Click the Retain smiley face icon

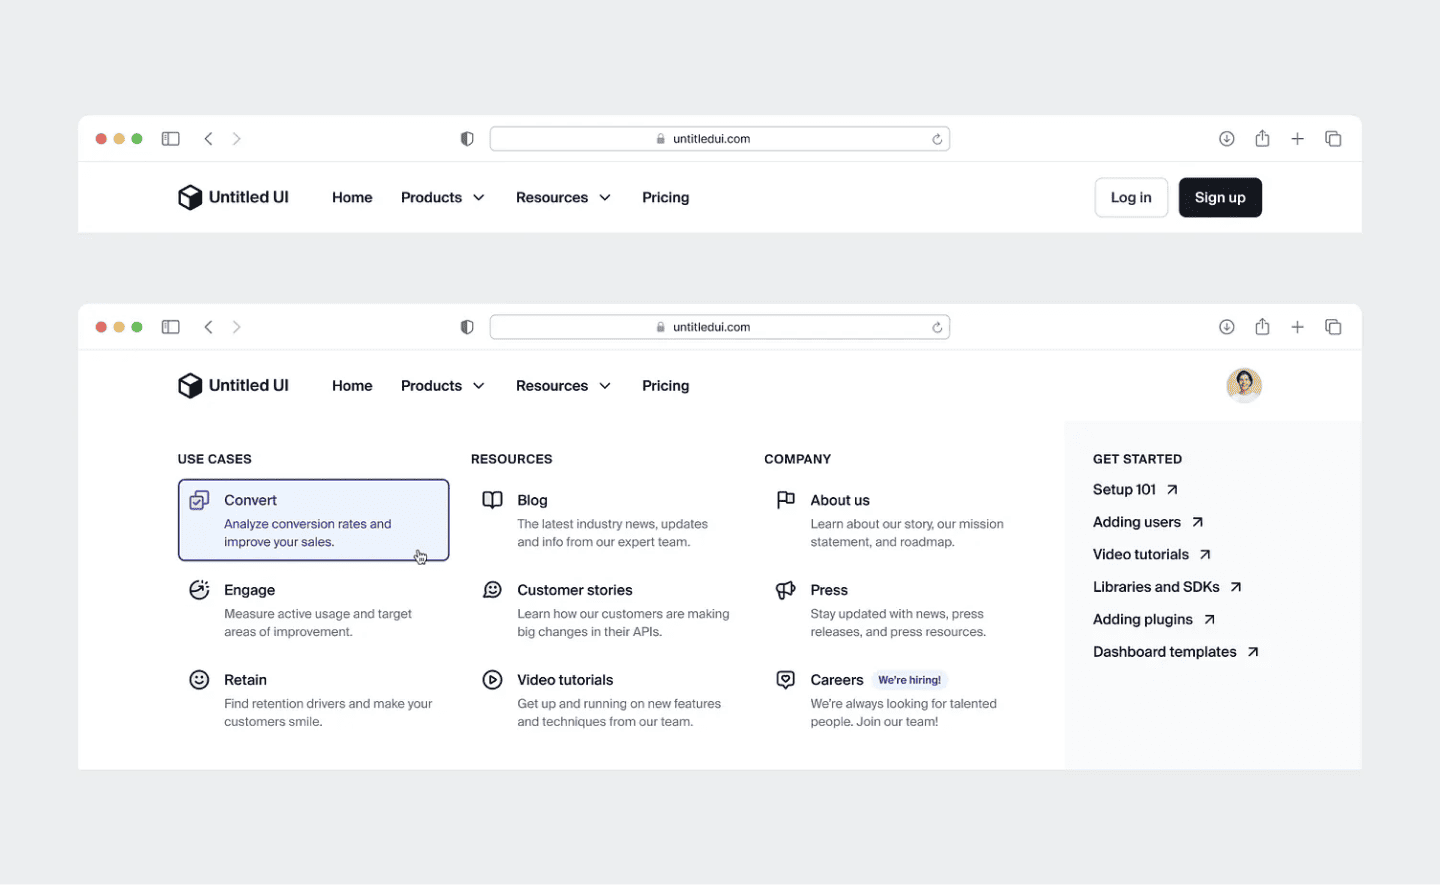(199, 680)
